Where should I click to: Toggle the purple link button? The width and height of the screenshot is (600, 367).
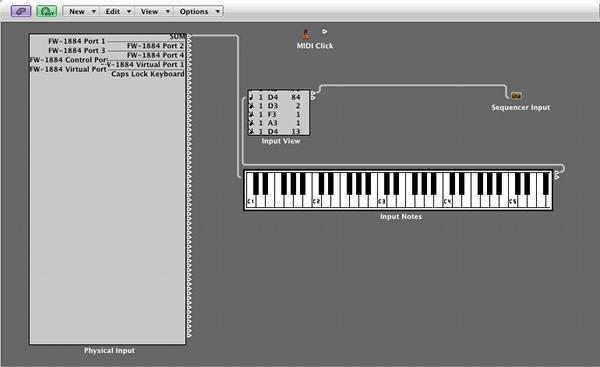pyautogui.click(x=21, y=11)
